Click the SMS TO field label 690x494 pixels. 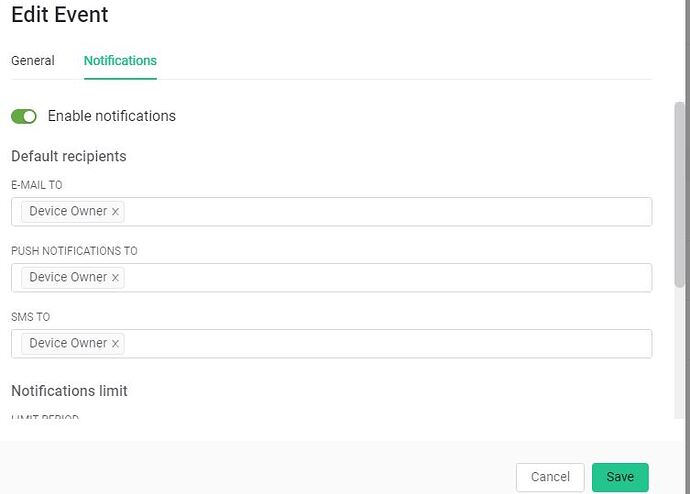click(x=30, y=317)
